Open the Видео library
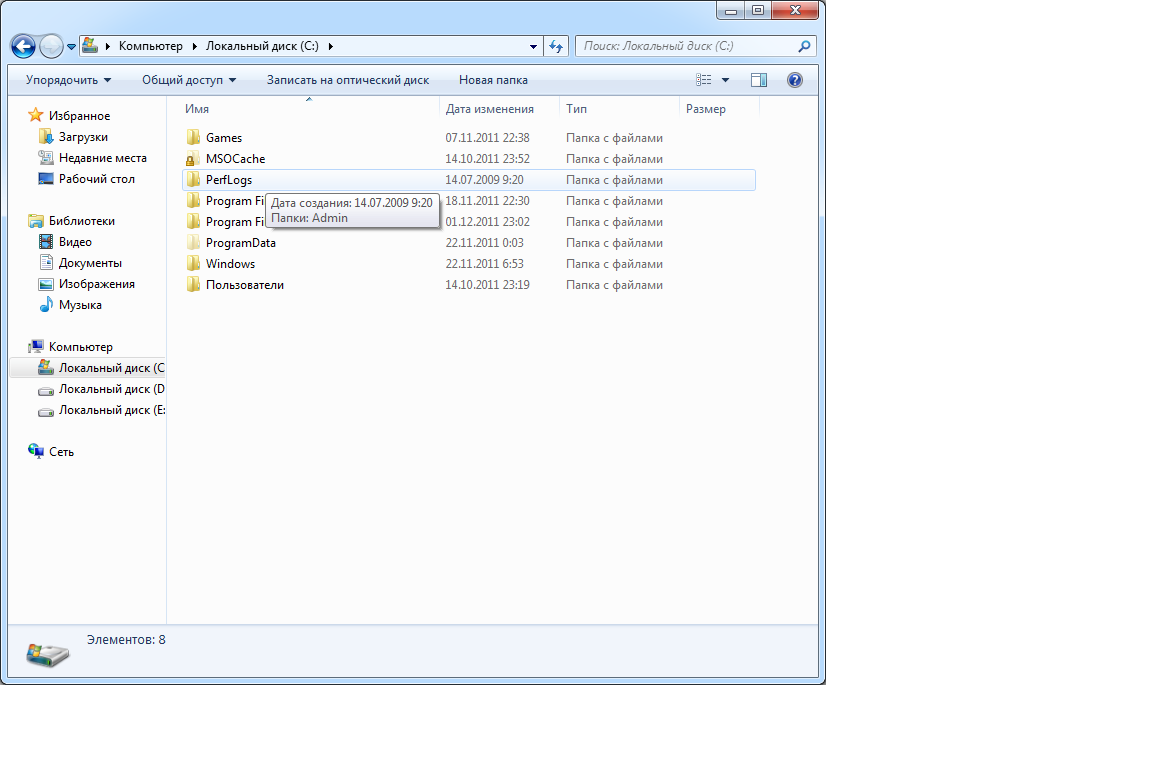This screenshot has width=1162, height=778. [x=75, y=242]
